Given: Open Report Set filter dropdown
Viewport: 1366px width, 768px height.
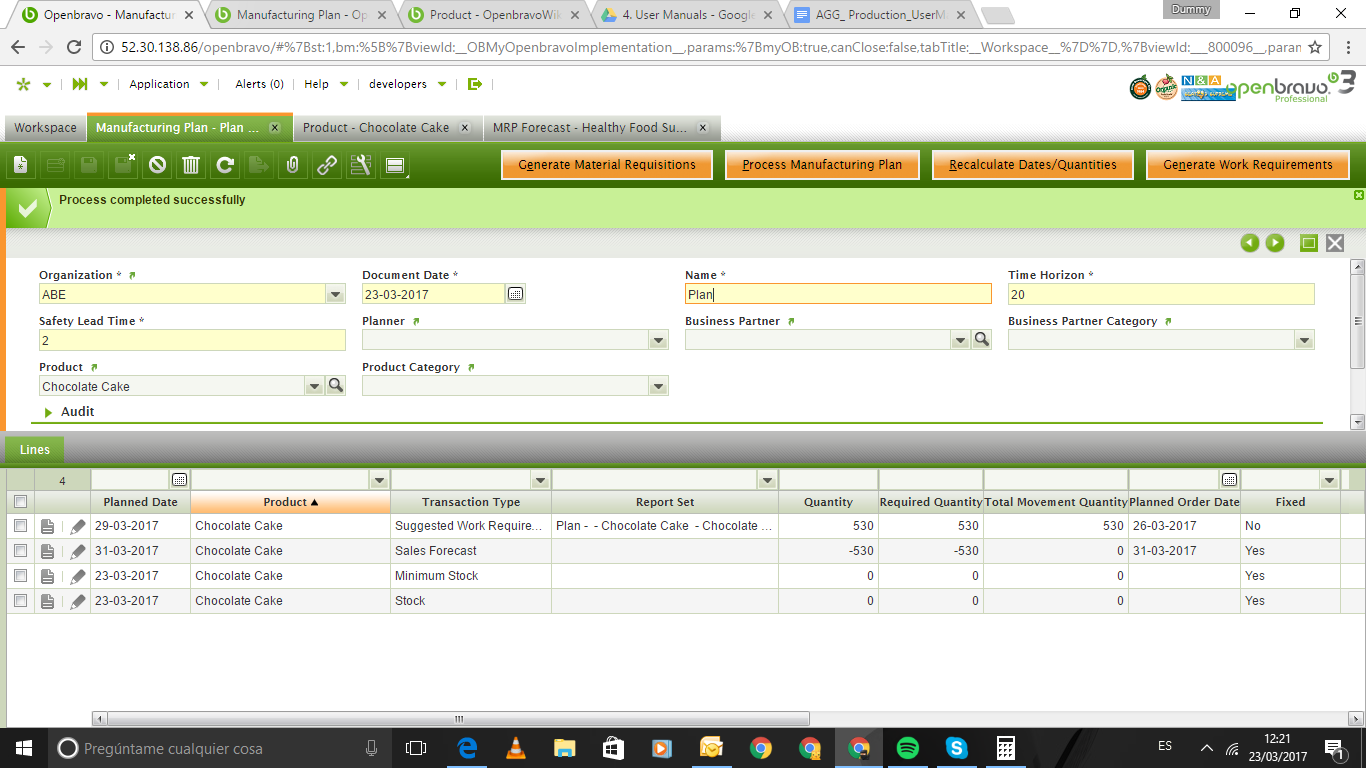Looking at the screenshot, I should coord(766,480).
